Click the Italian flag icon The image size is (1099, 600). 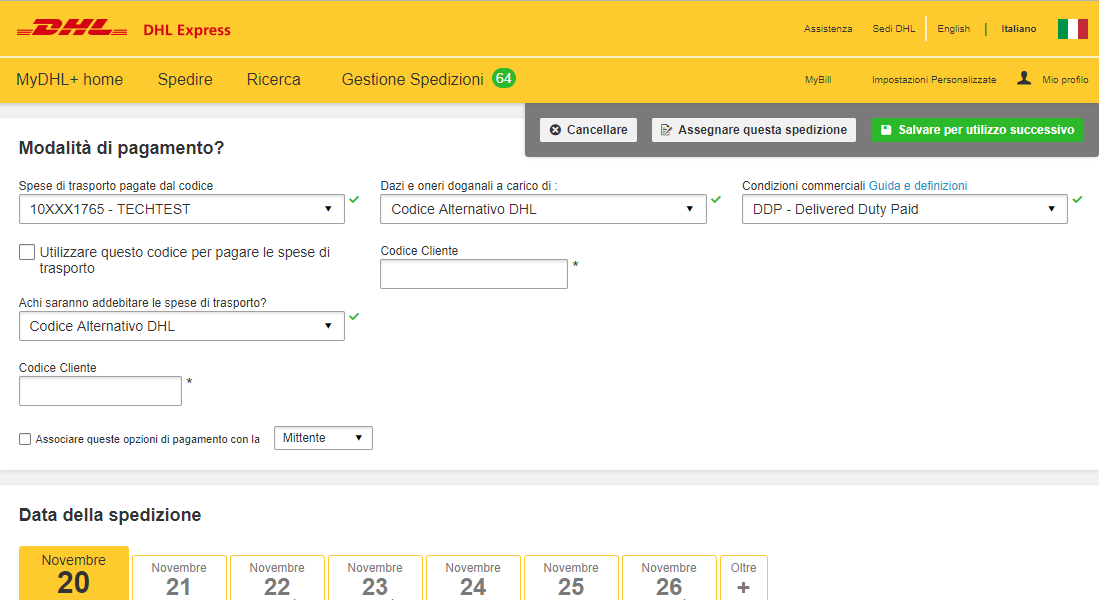(x=1072, y=29)
